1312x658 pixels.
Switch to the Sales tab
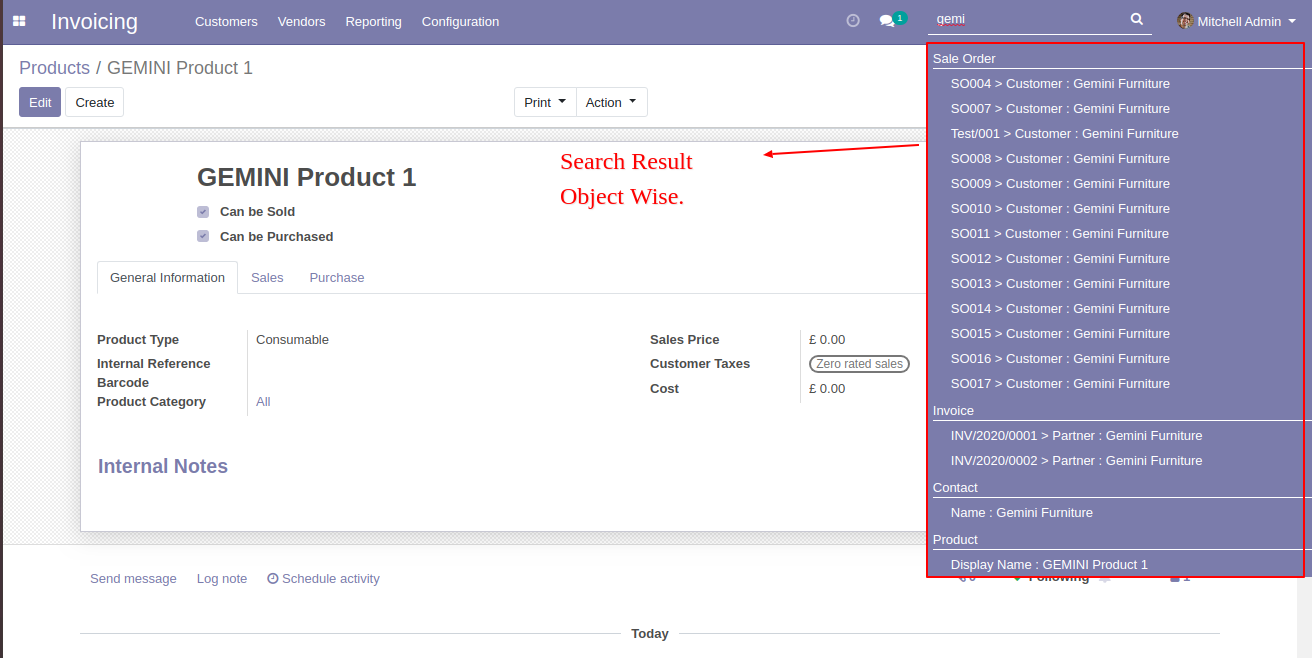(267, 278)
